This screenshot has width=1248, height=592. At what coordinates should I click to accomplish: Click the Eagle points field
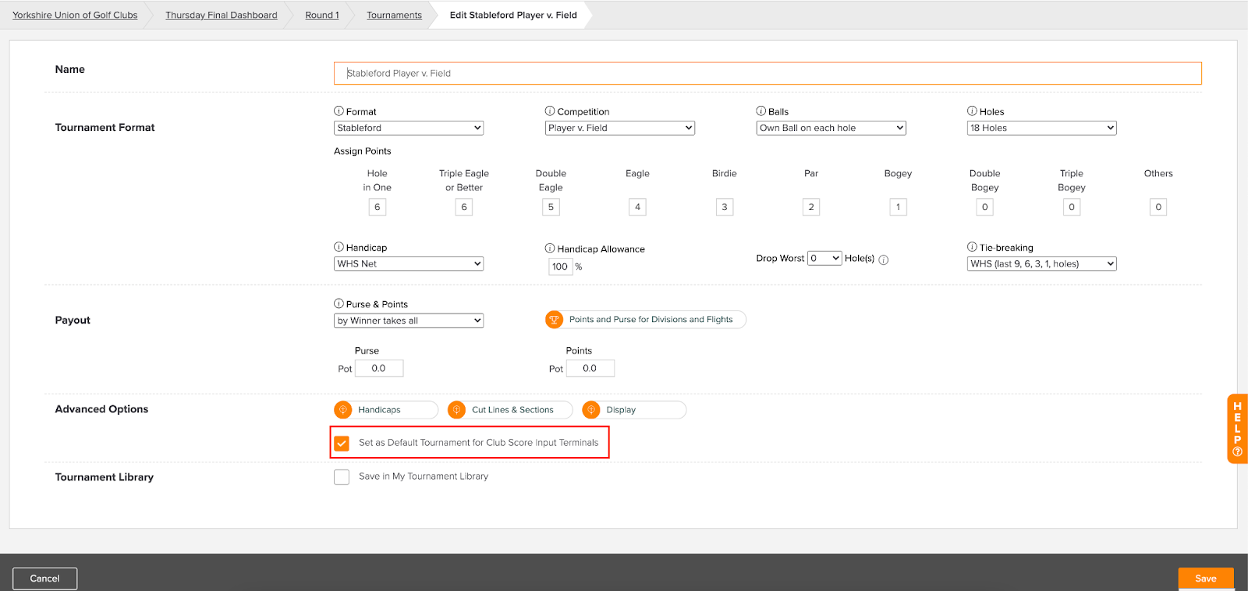637,208
